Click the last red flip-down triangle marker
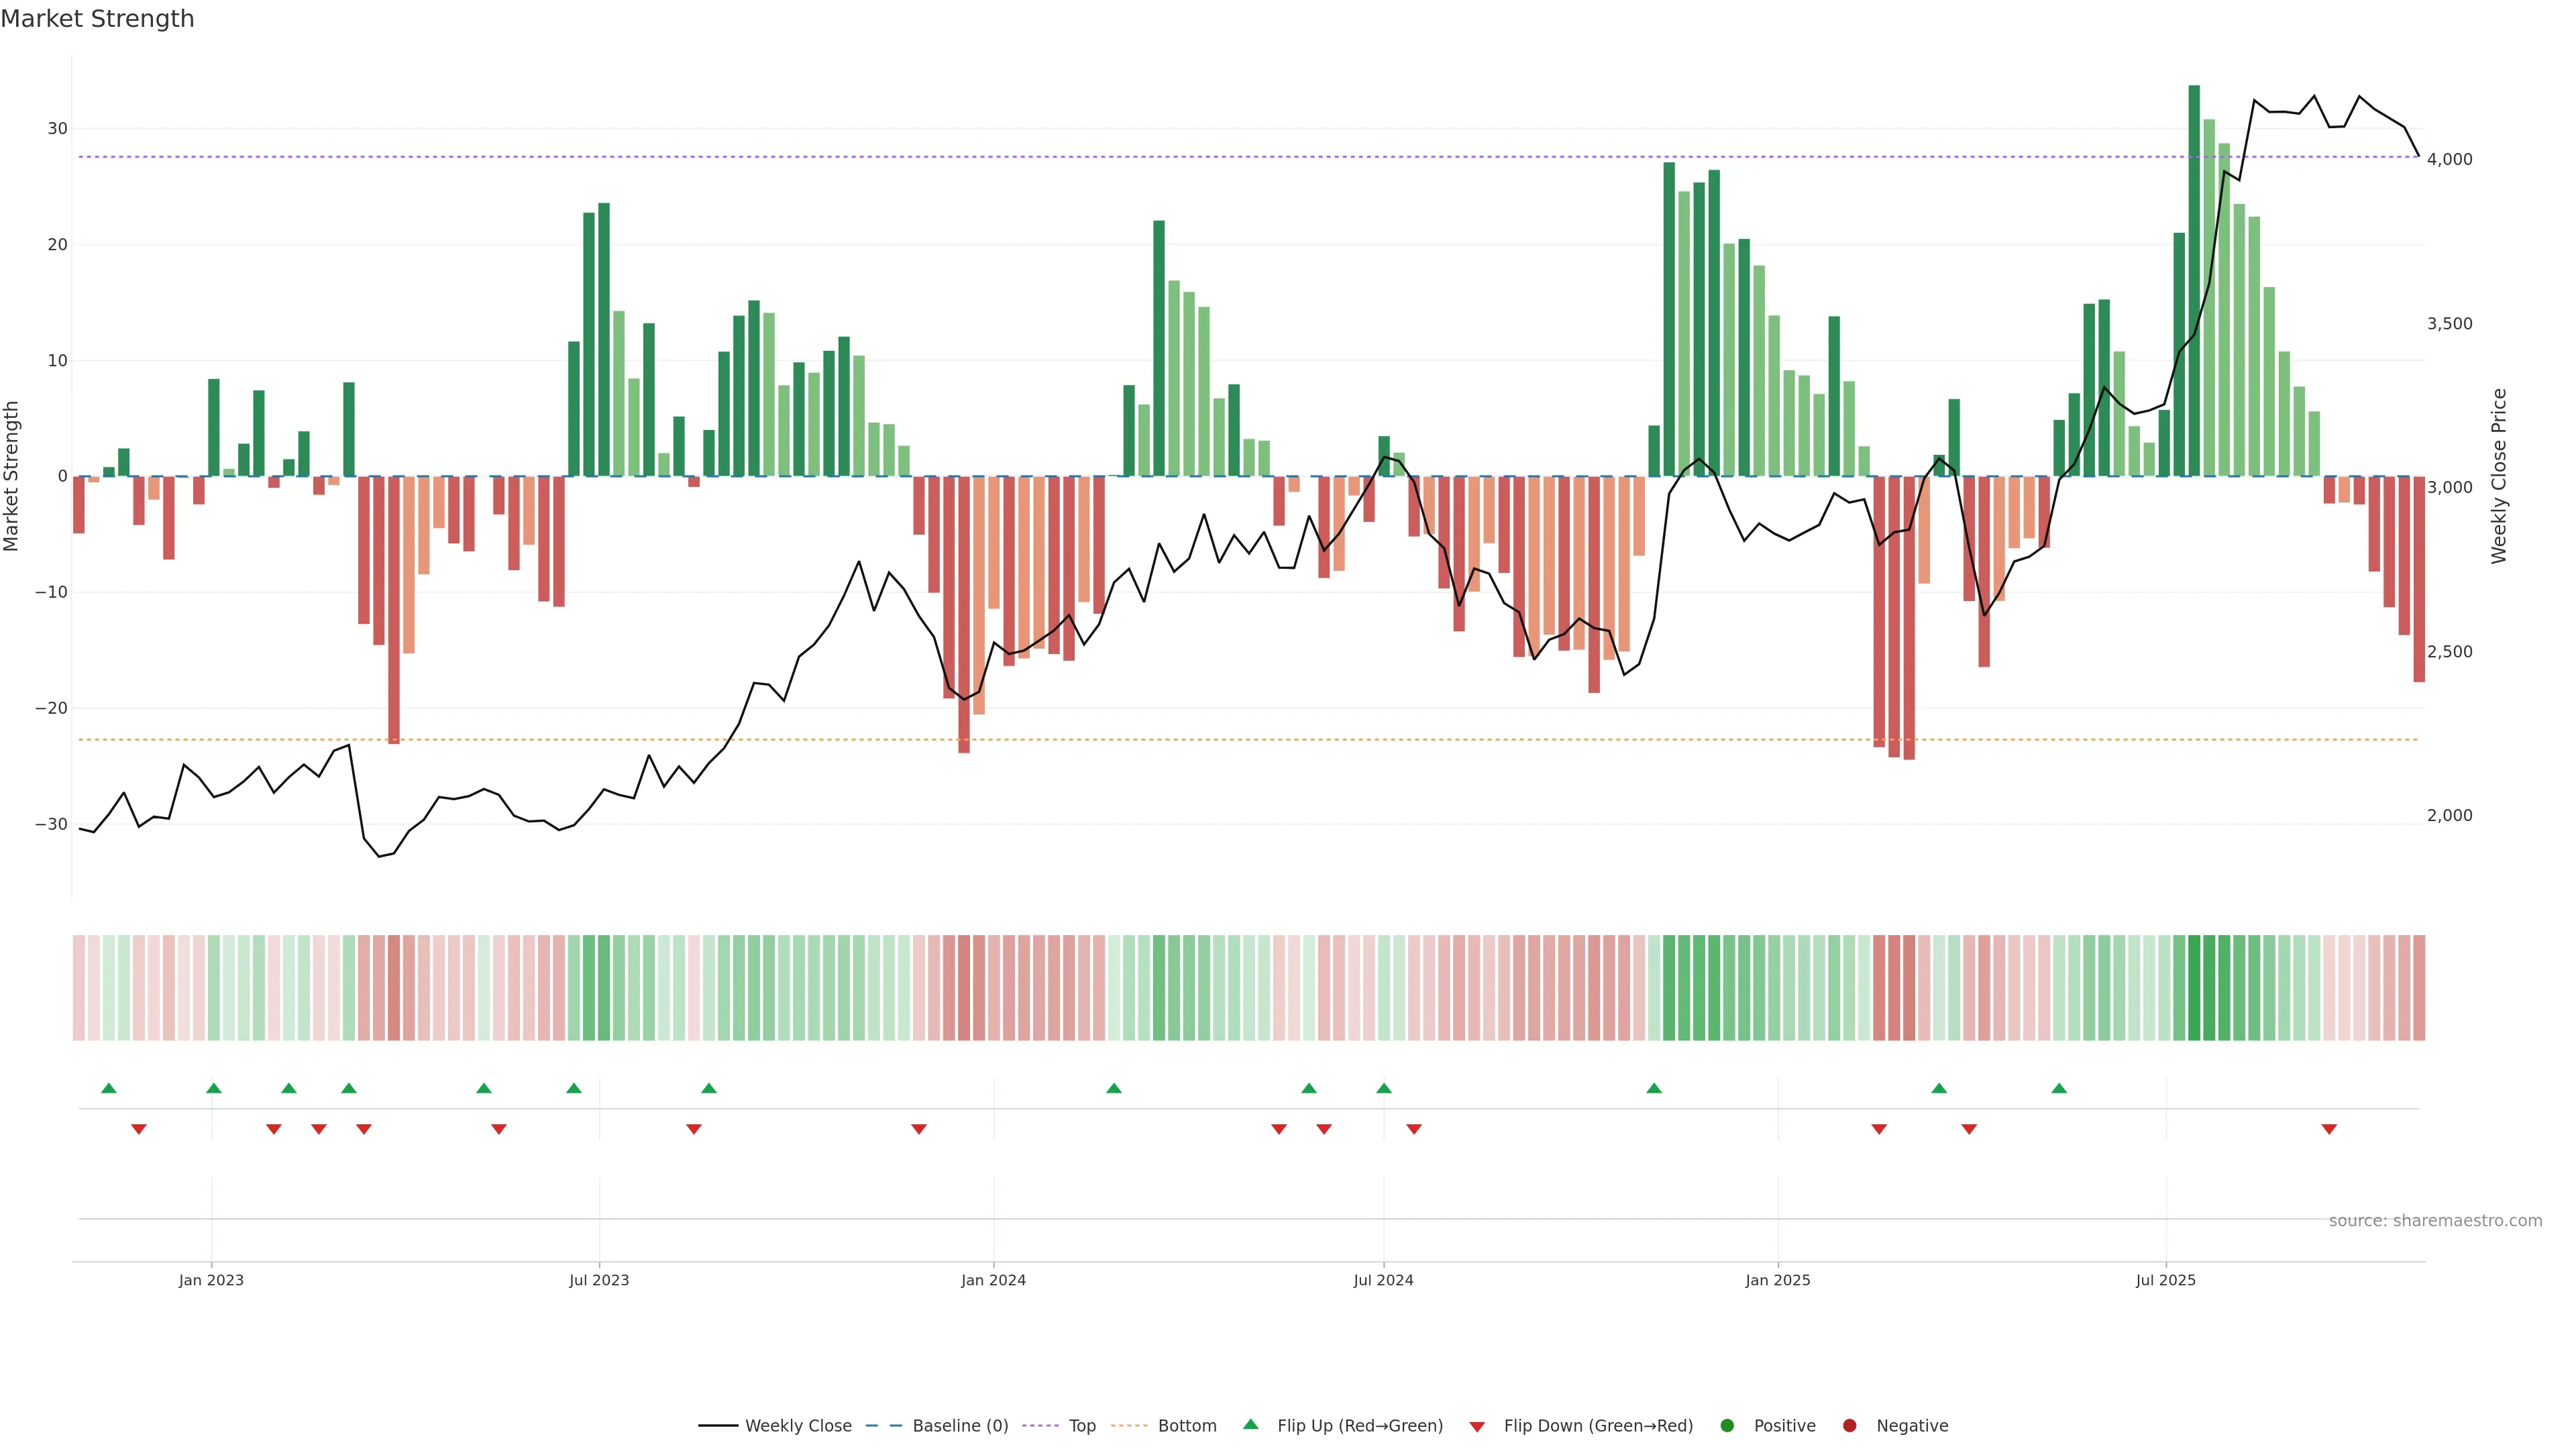2576x1449 pixels. coord(2329,1129)
